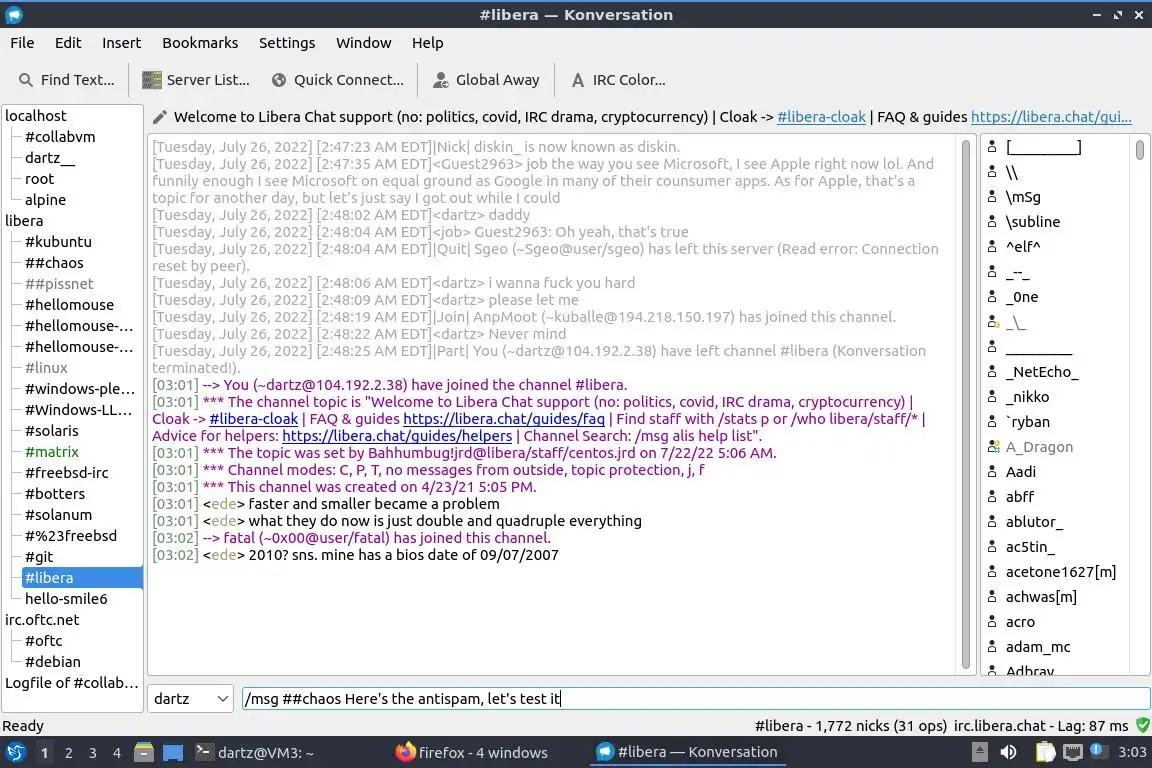
Task: Select the #solaris channel
Action: point(51,431)
